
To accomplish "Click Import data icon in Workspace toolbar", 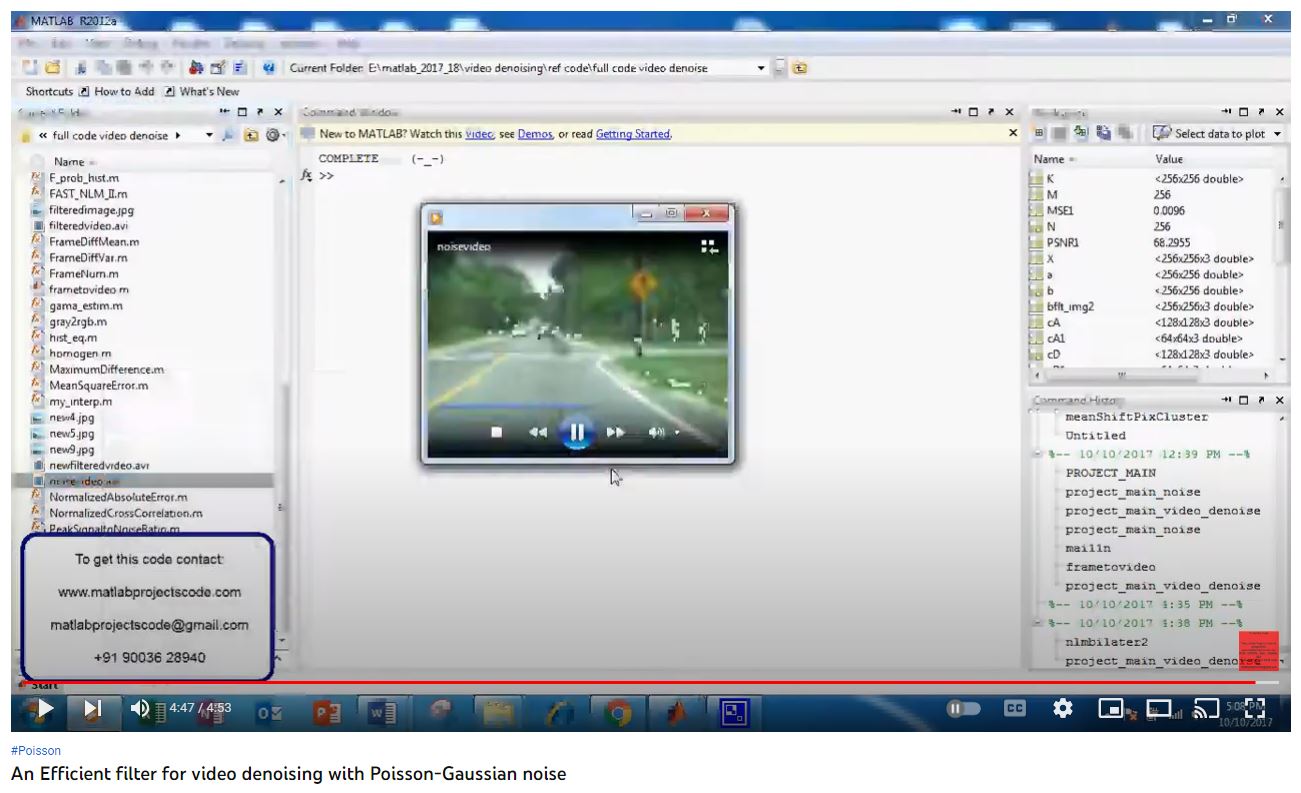I will point(1081,134).
